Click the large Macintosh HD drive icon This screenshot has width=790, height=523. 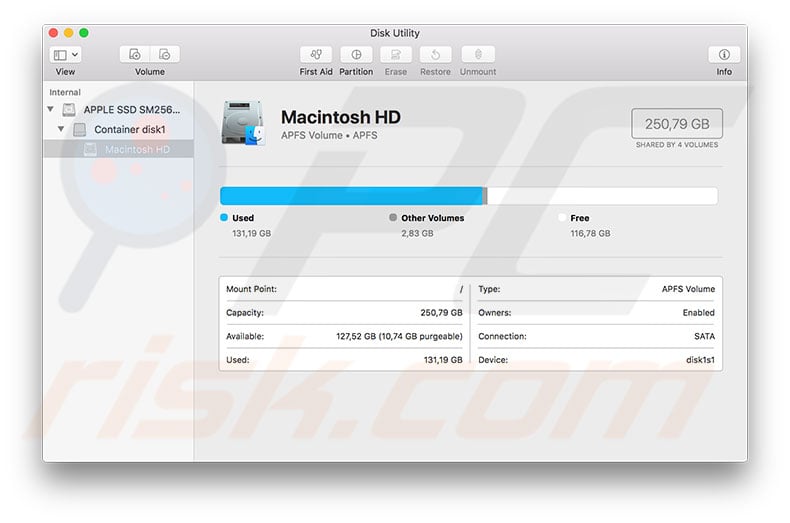pos(243,123)
